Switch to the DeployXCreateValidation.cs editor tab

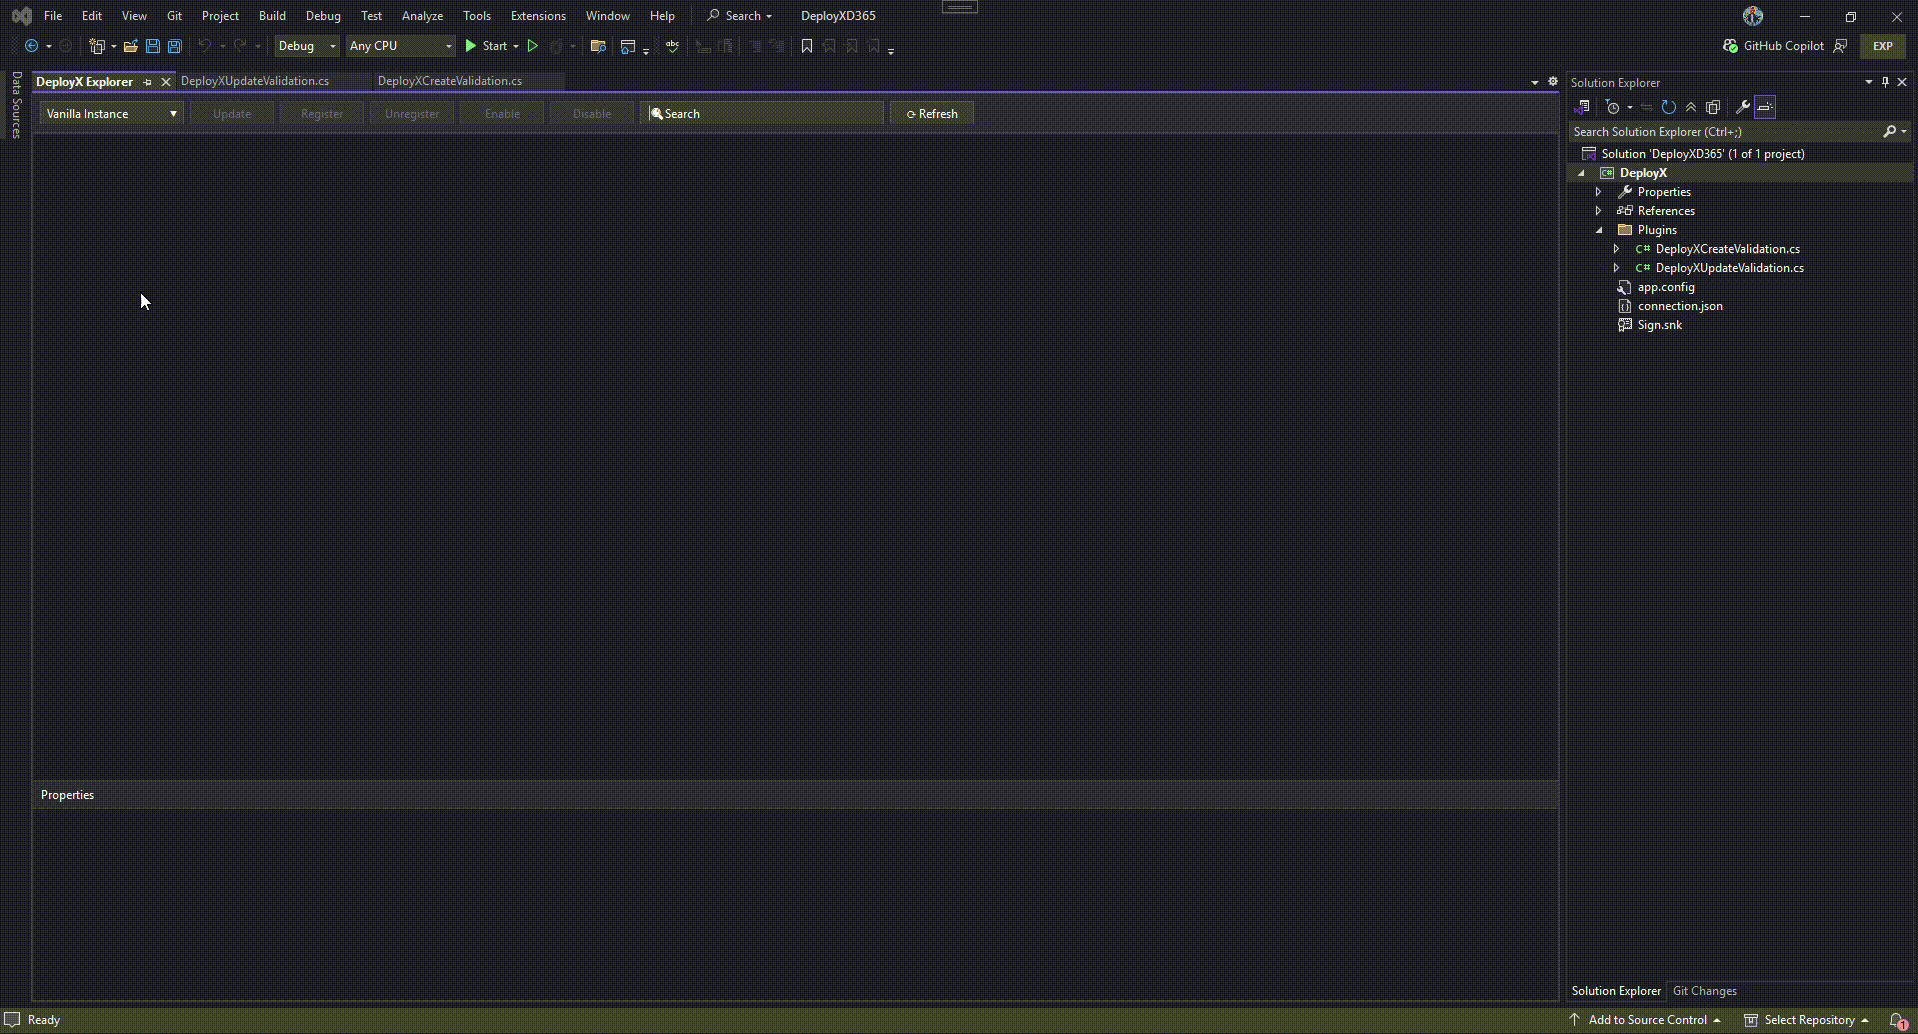point(450,81)
